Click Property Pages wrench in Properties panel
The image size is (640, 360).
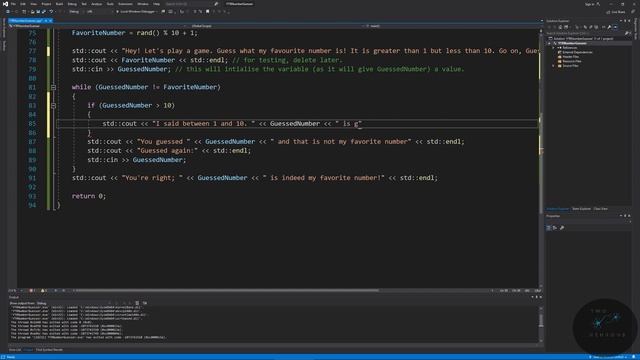pyautogui.click(x=562, y=228)
